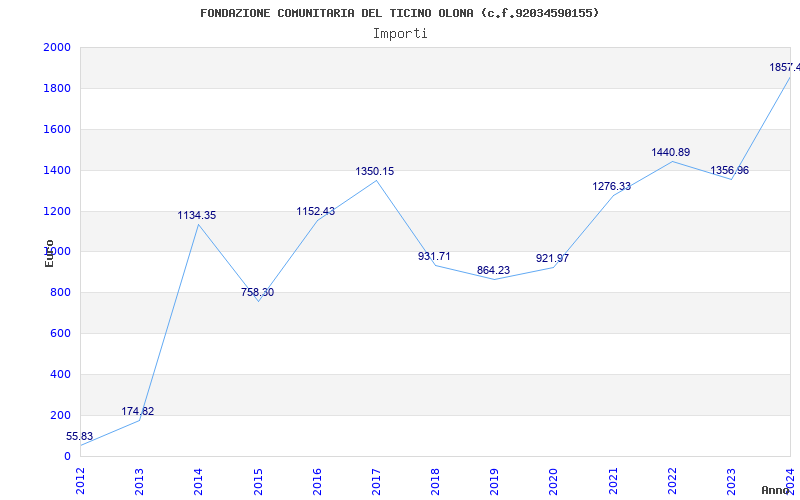Click the 'Anno' x-axis title
Screen dimensions: 800x500
pos(775,490)
